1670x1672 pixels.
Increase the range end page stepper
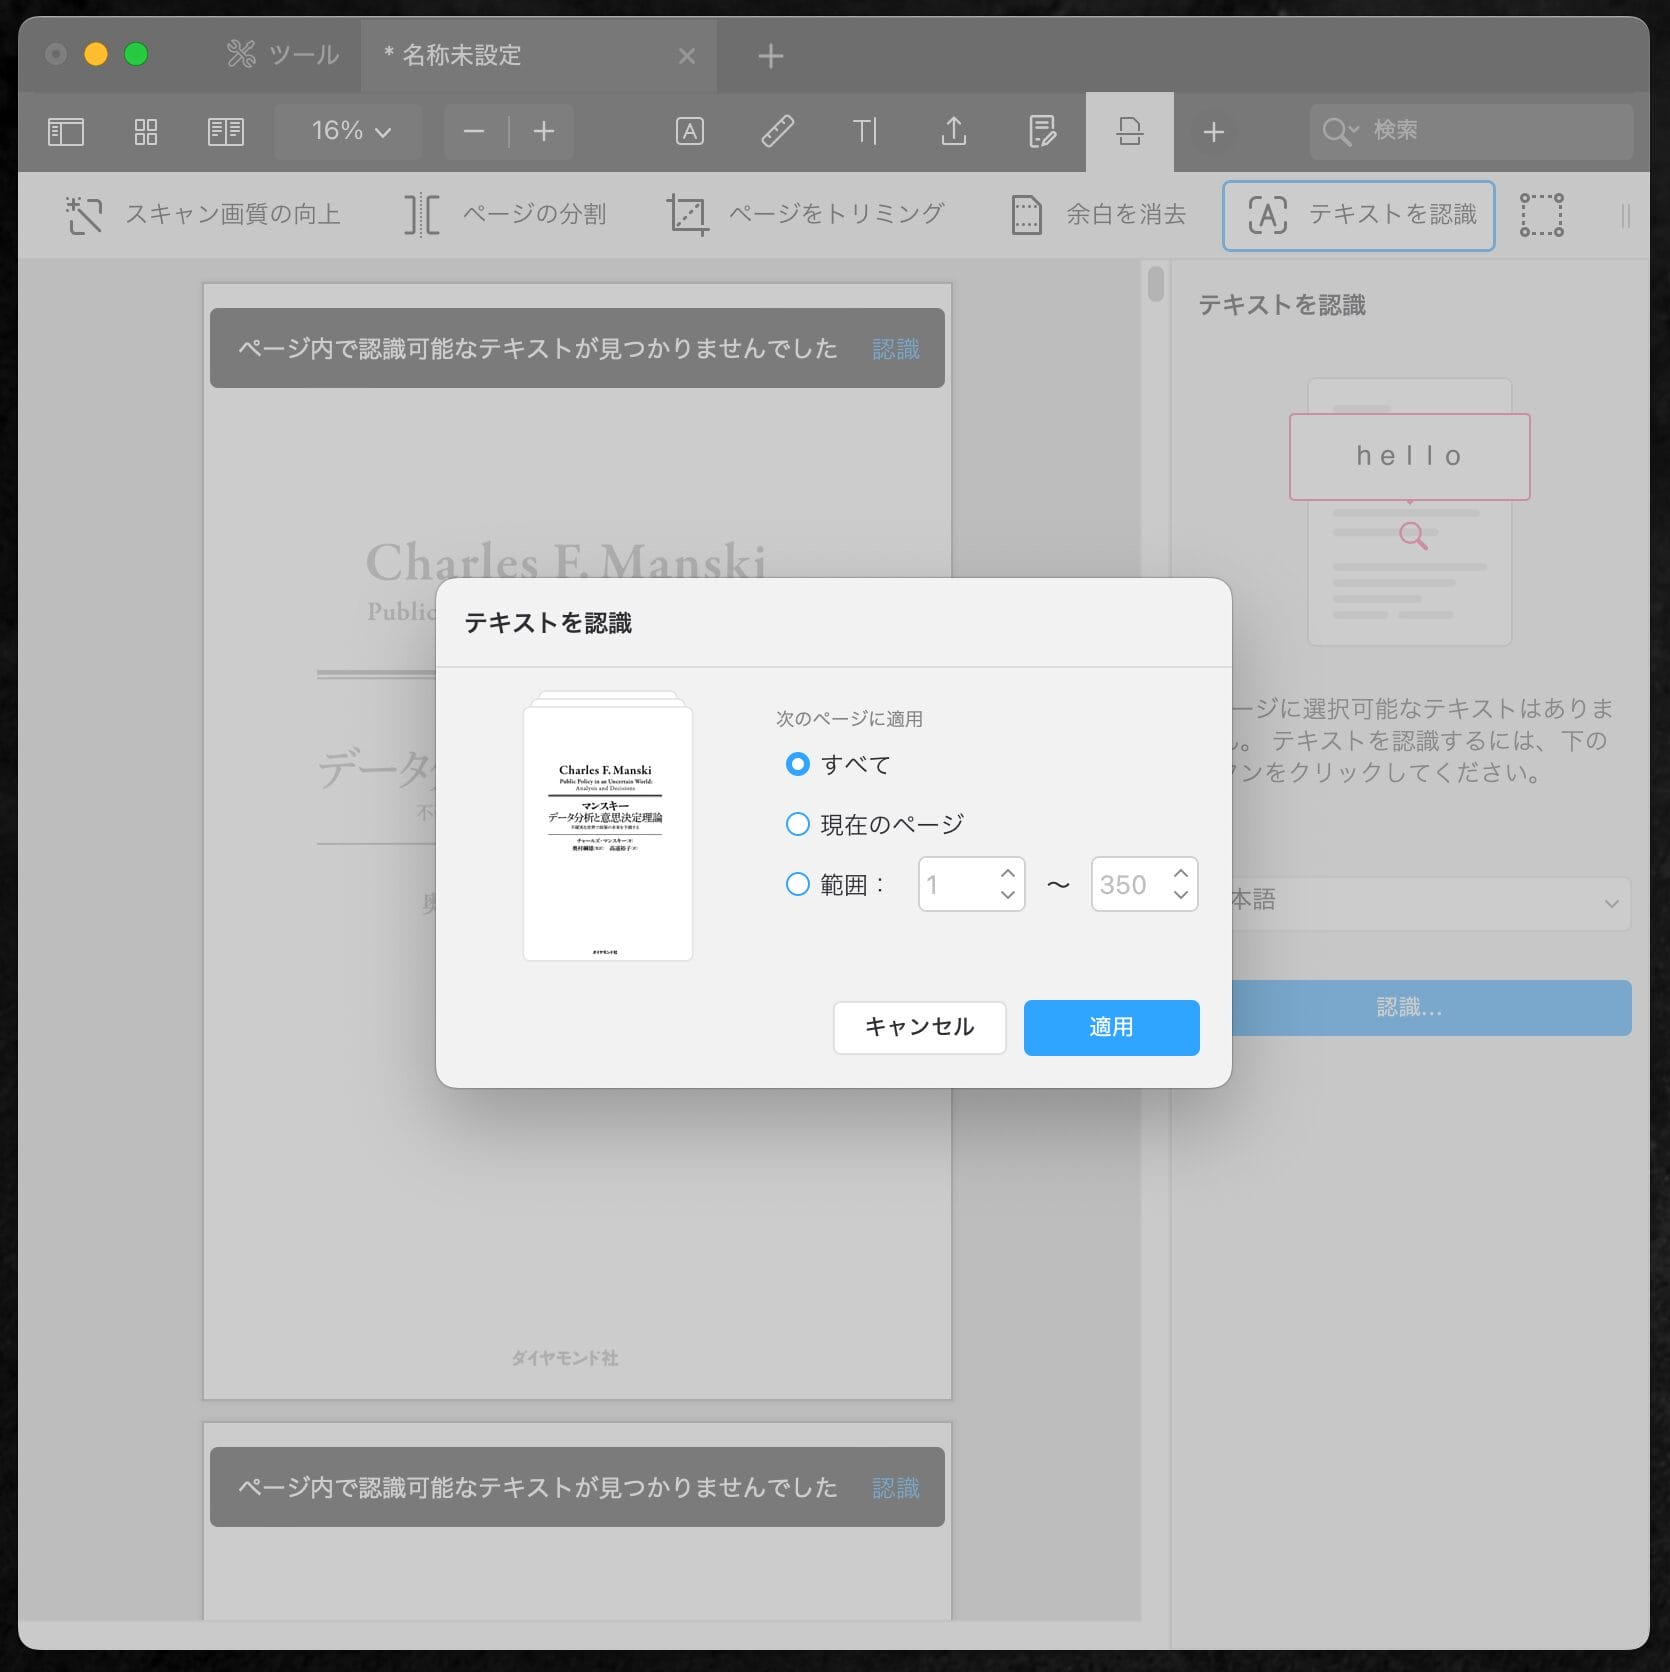click(1181, 873)
